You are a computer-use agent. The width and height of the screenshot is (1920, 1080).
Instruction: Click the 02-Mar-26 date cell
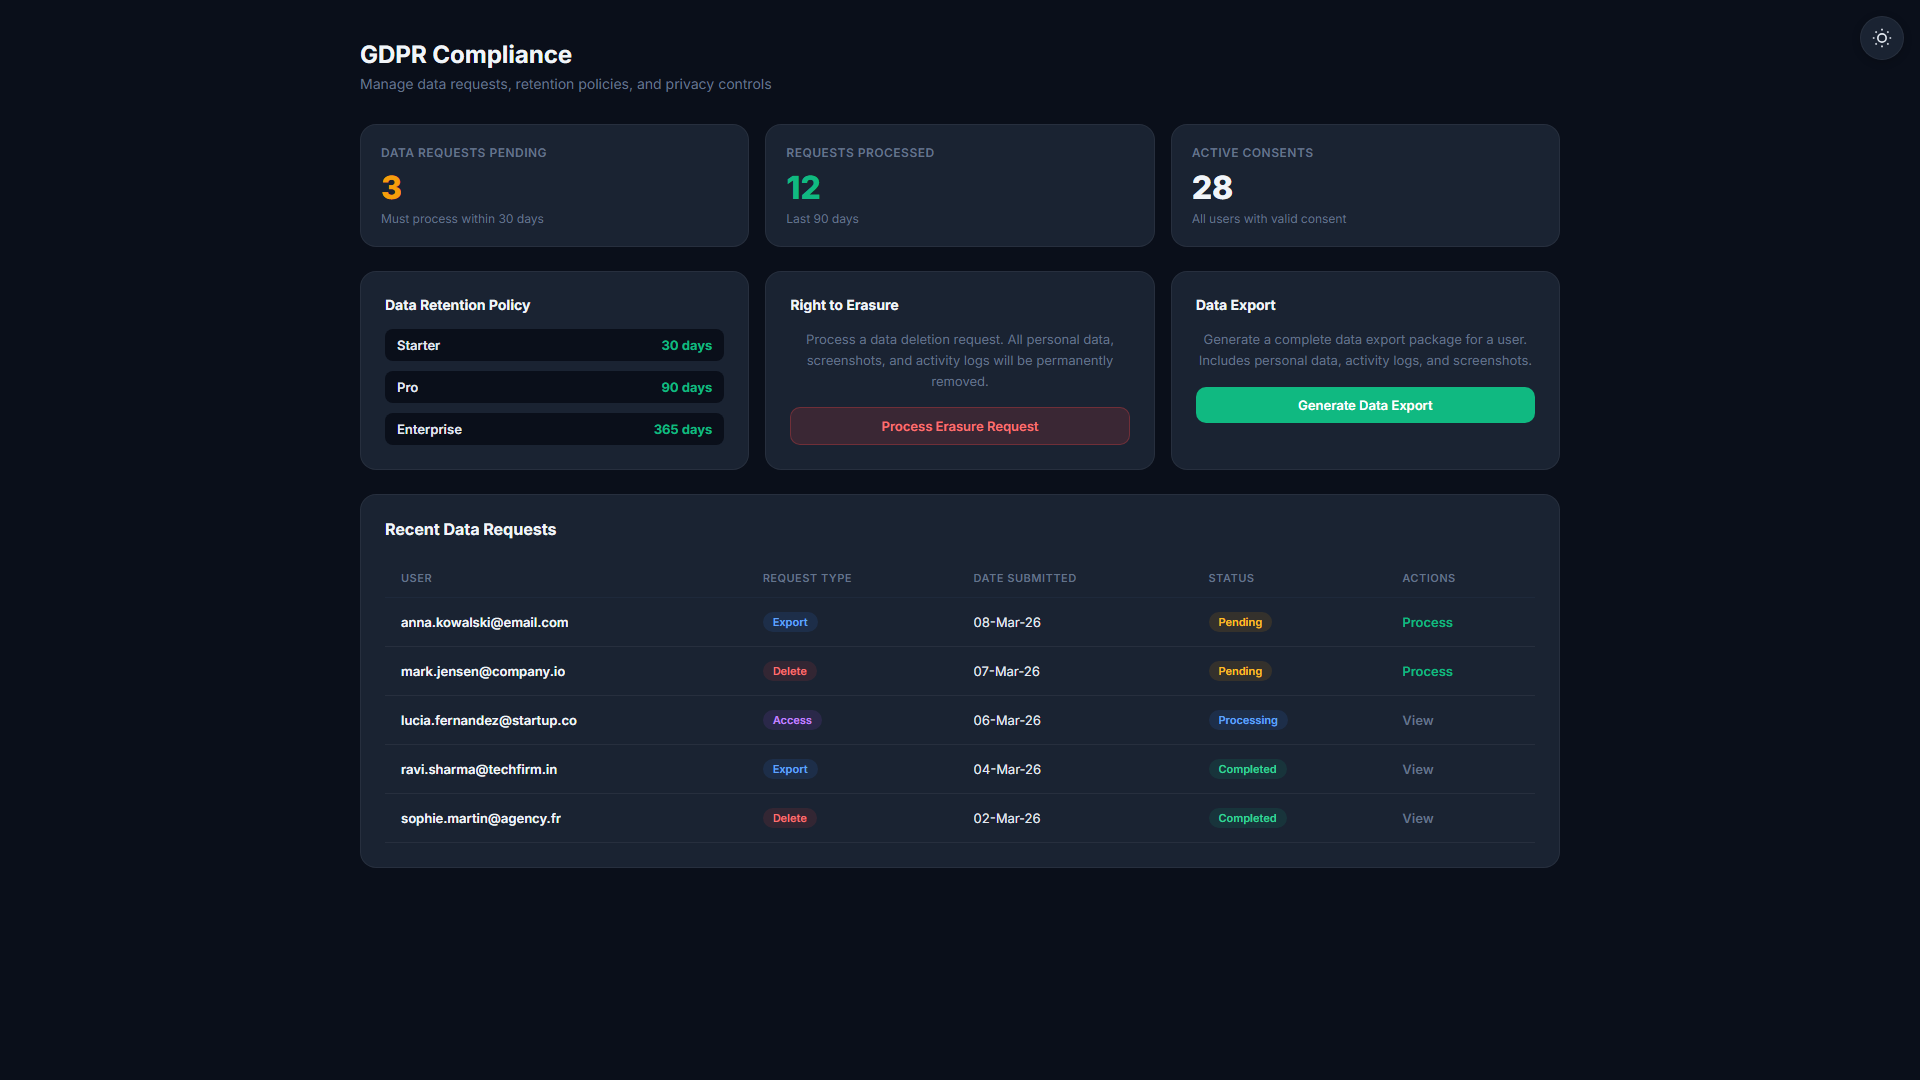coord(1007,818)
